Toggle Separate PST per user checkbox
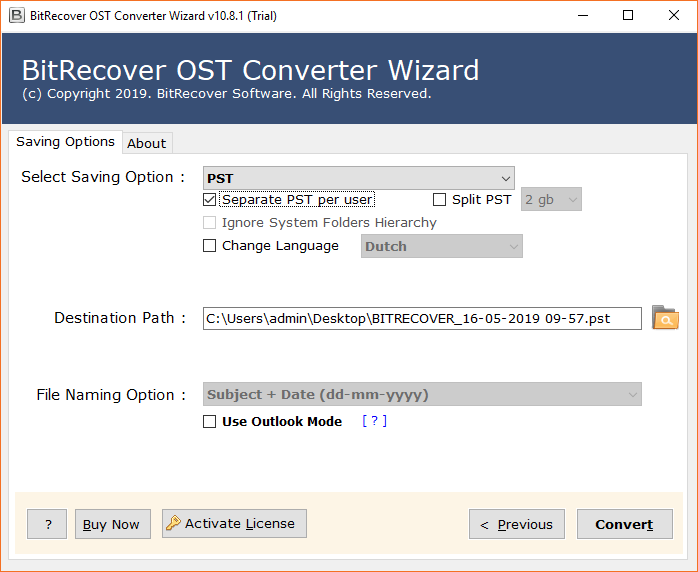The width and height of the screenshot is (698, 572). pyautogui.click(x=209, y=199)
